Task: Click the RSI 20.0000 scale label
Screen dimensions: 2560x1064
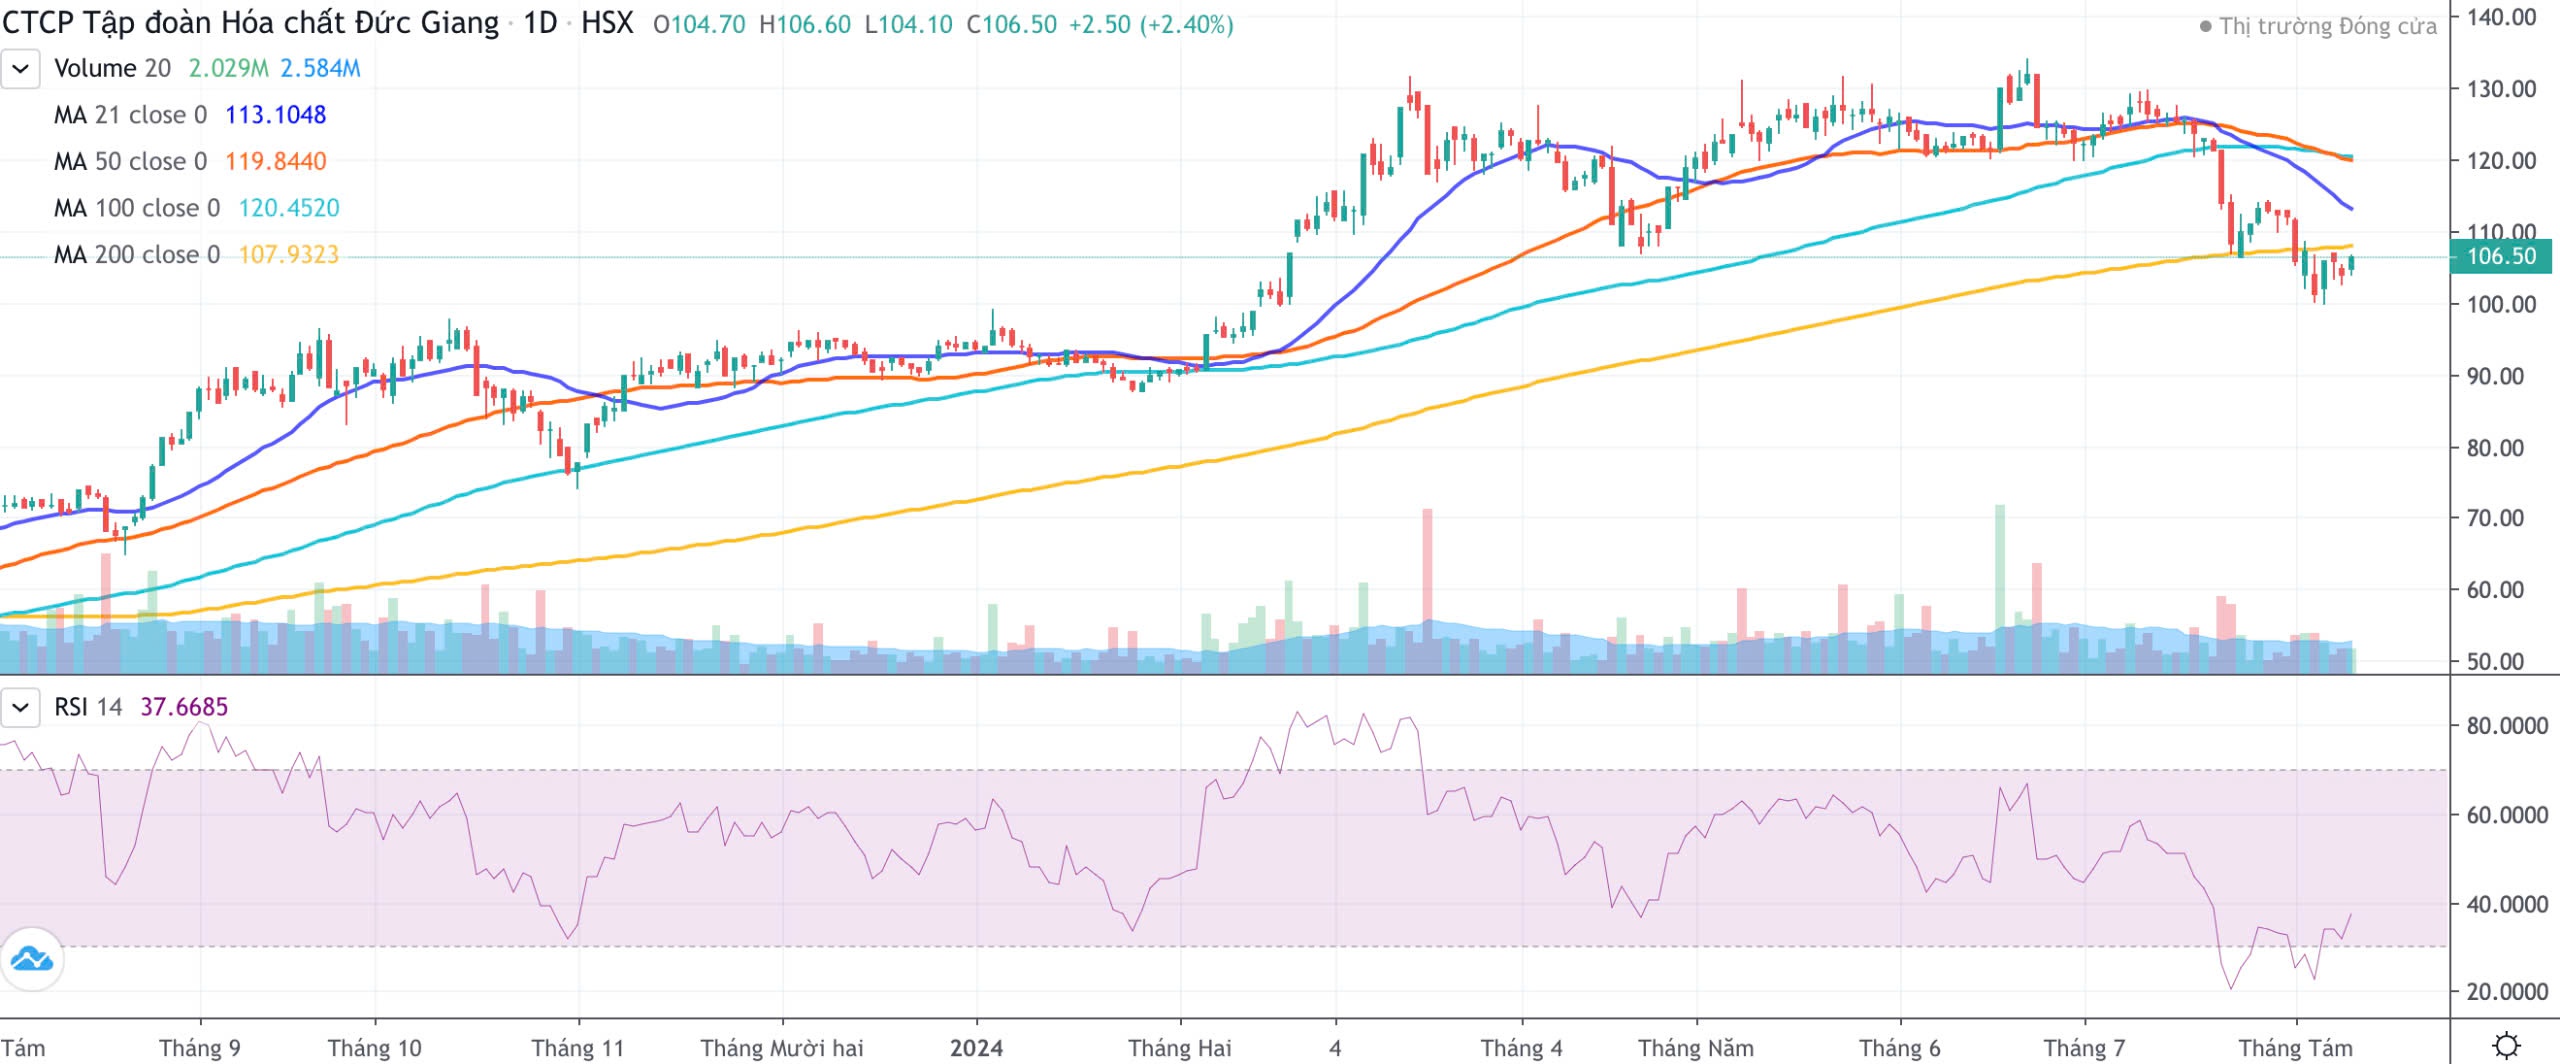Action: pos(2507,992)
